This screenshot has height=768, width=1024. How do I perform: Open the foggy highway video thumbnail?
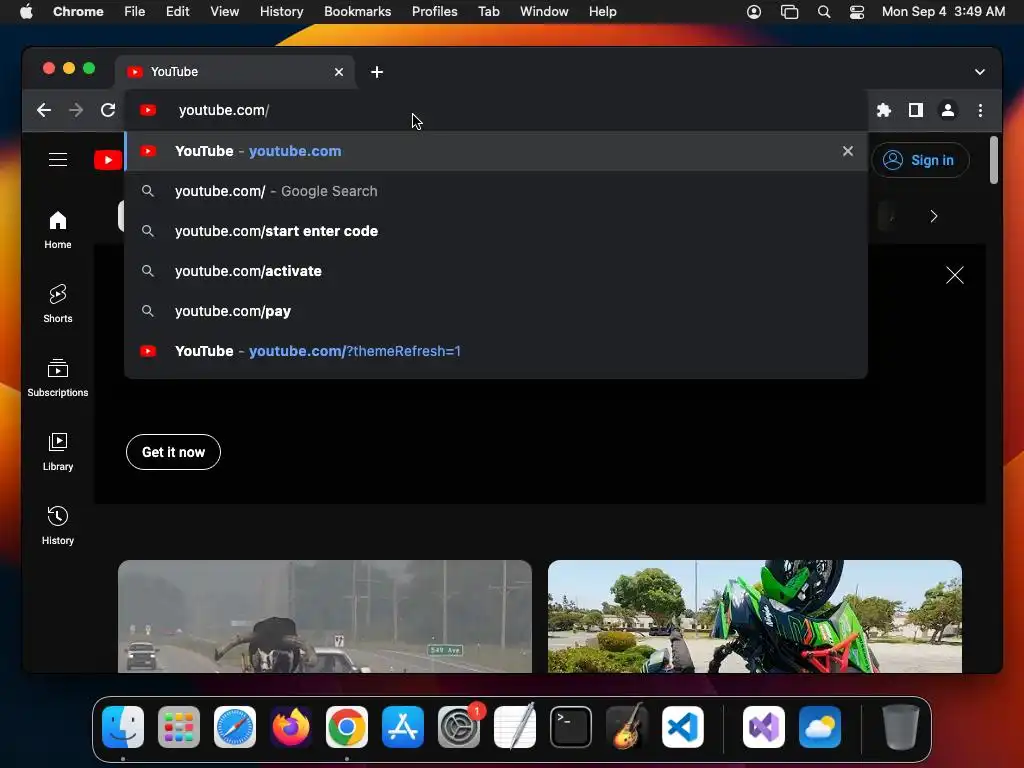(x=325, y=616)
